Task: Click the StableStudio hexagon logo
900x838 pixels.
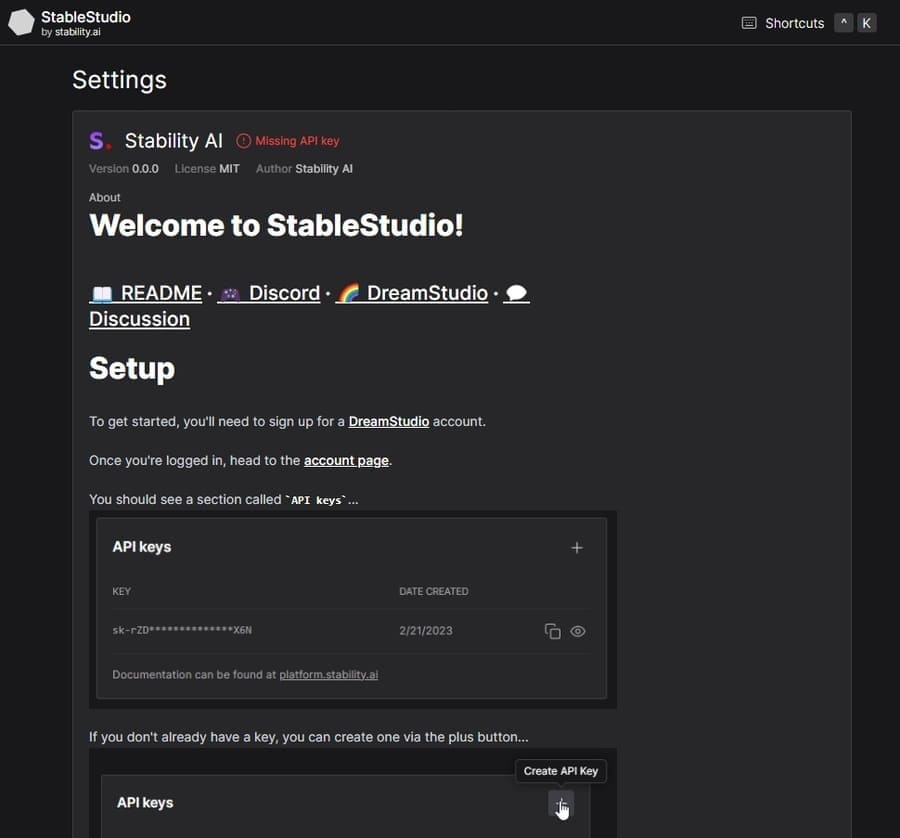Action: [21, 22]
